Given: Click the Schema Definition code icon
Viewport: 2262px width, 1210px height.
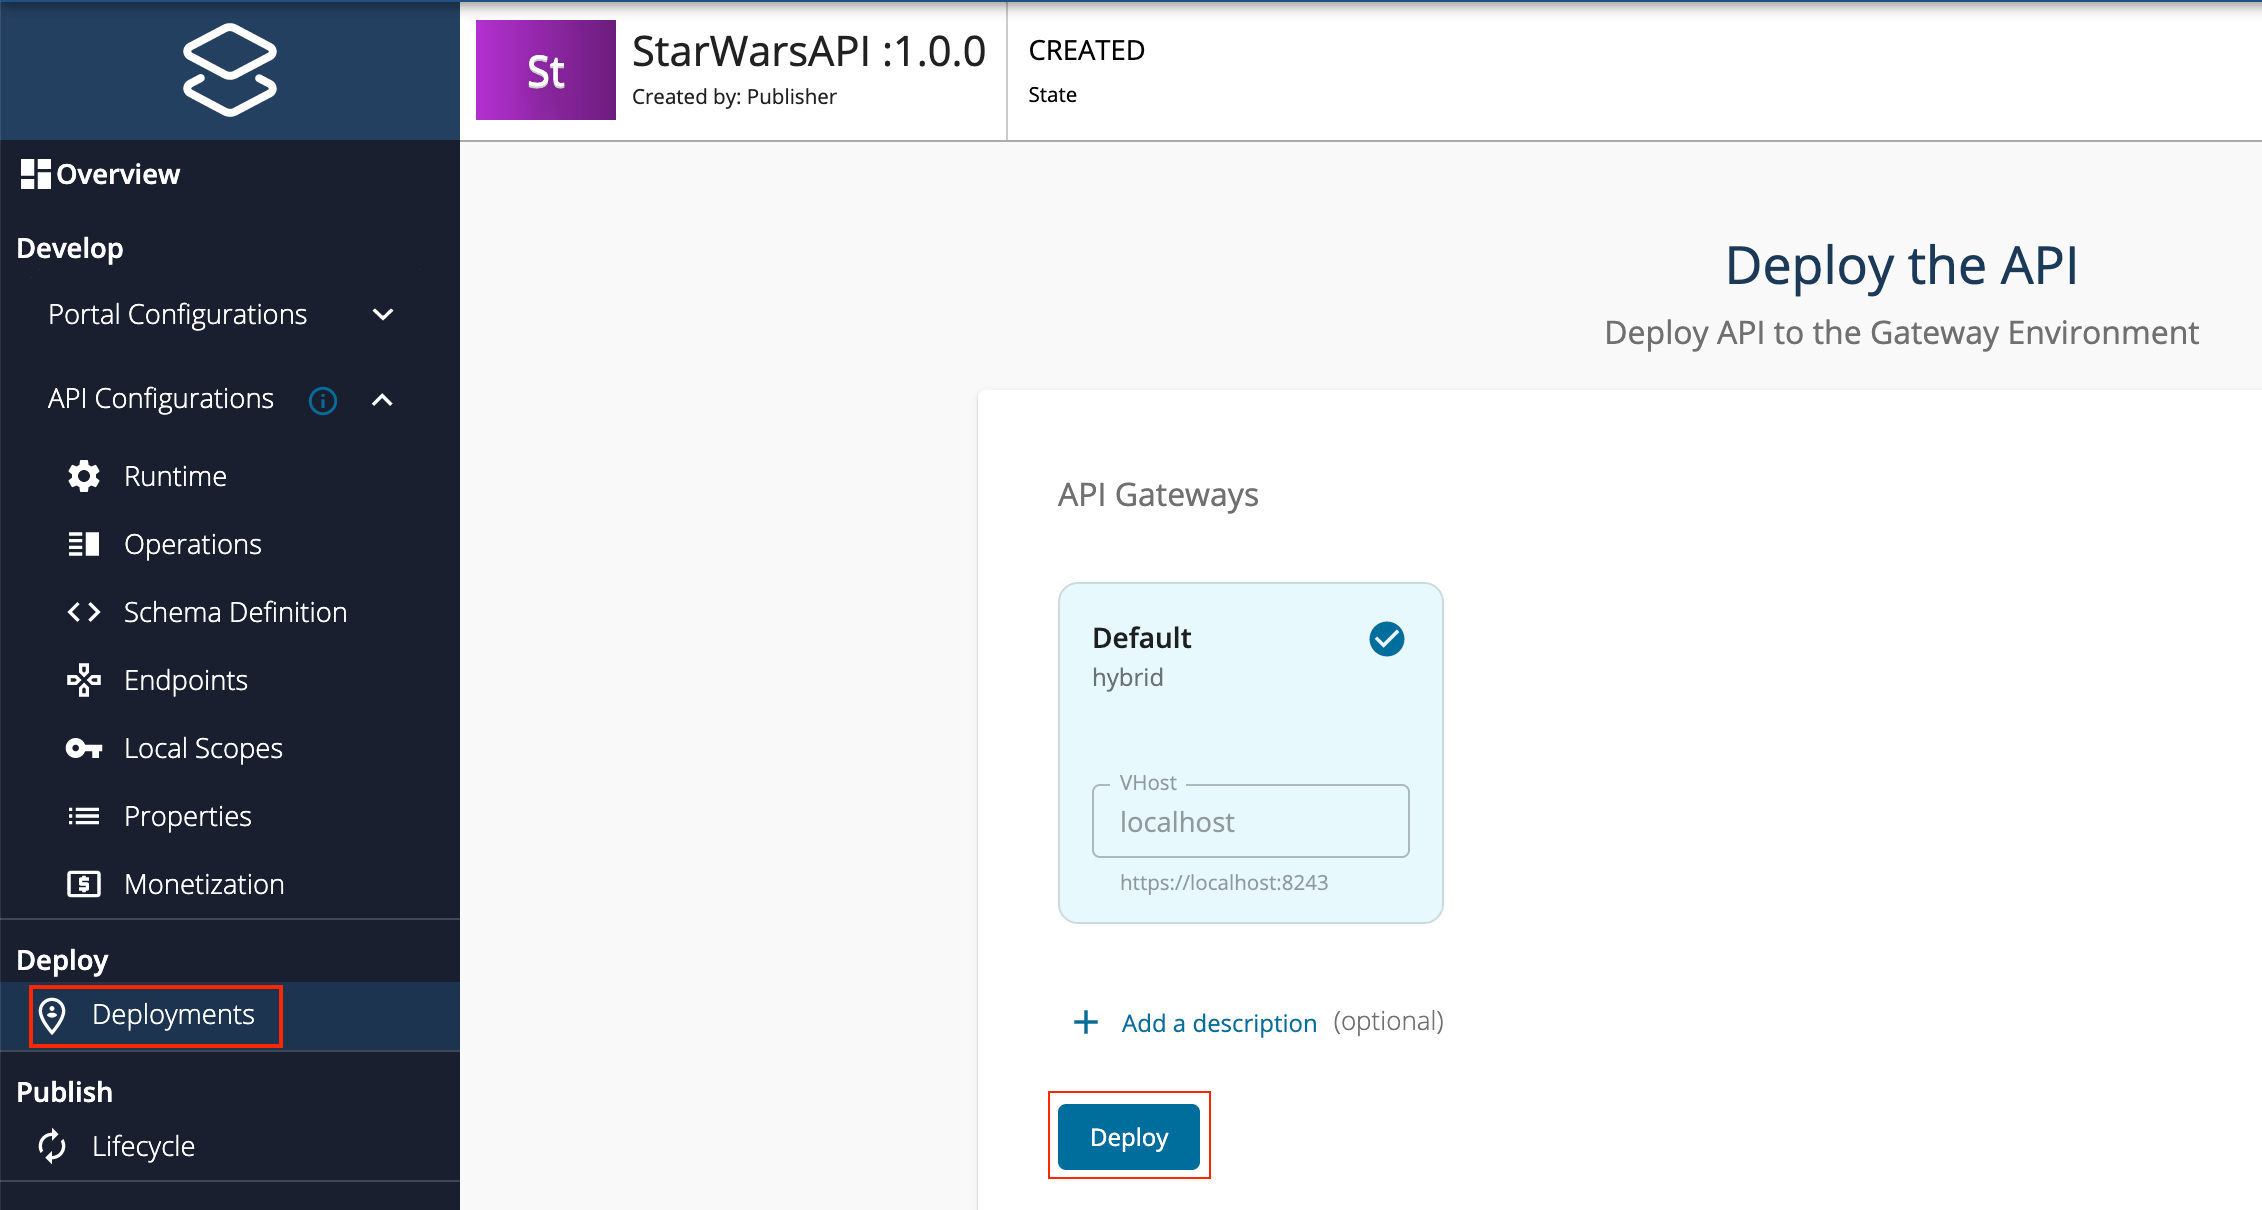Looking at the screenshot, I should point(84,612).
